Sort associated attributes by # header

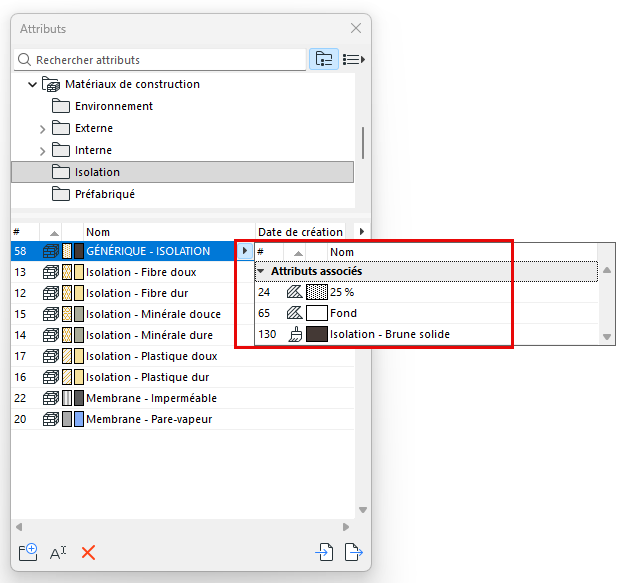point(269,252)
